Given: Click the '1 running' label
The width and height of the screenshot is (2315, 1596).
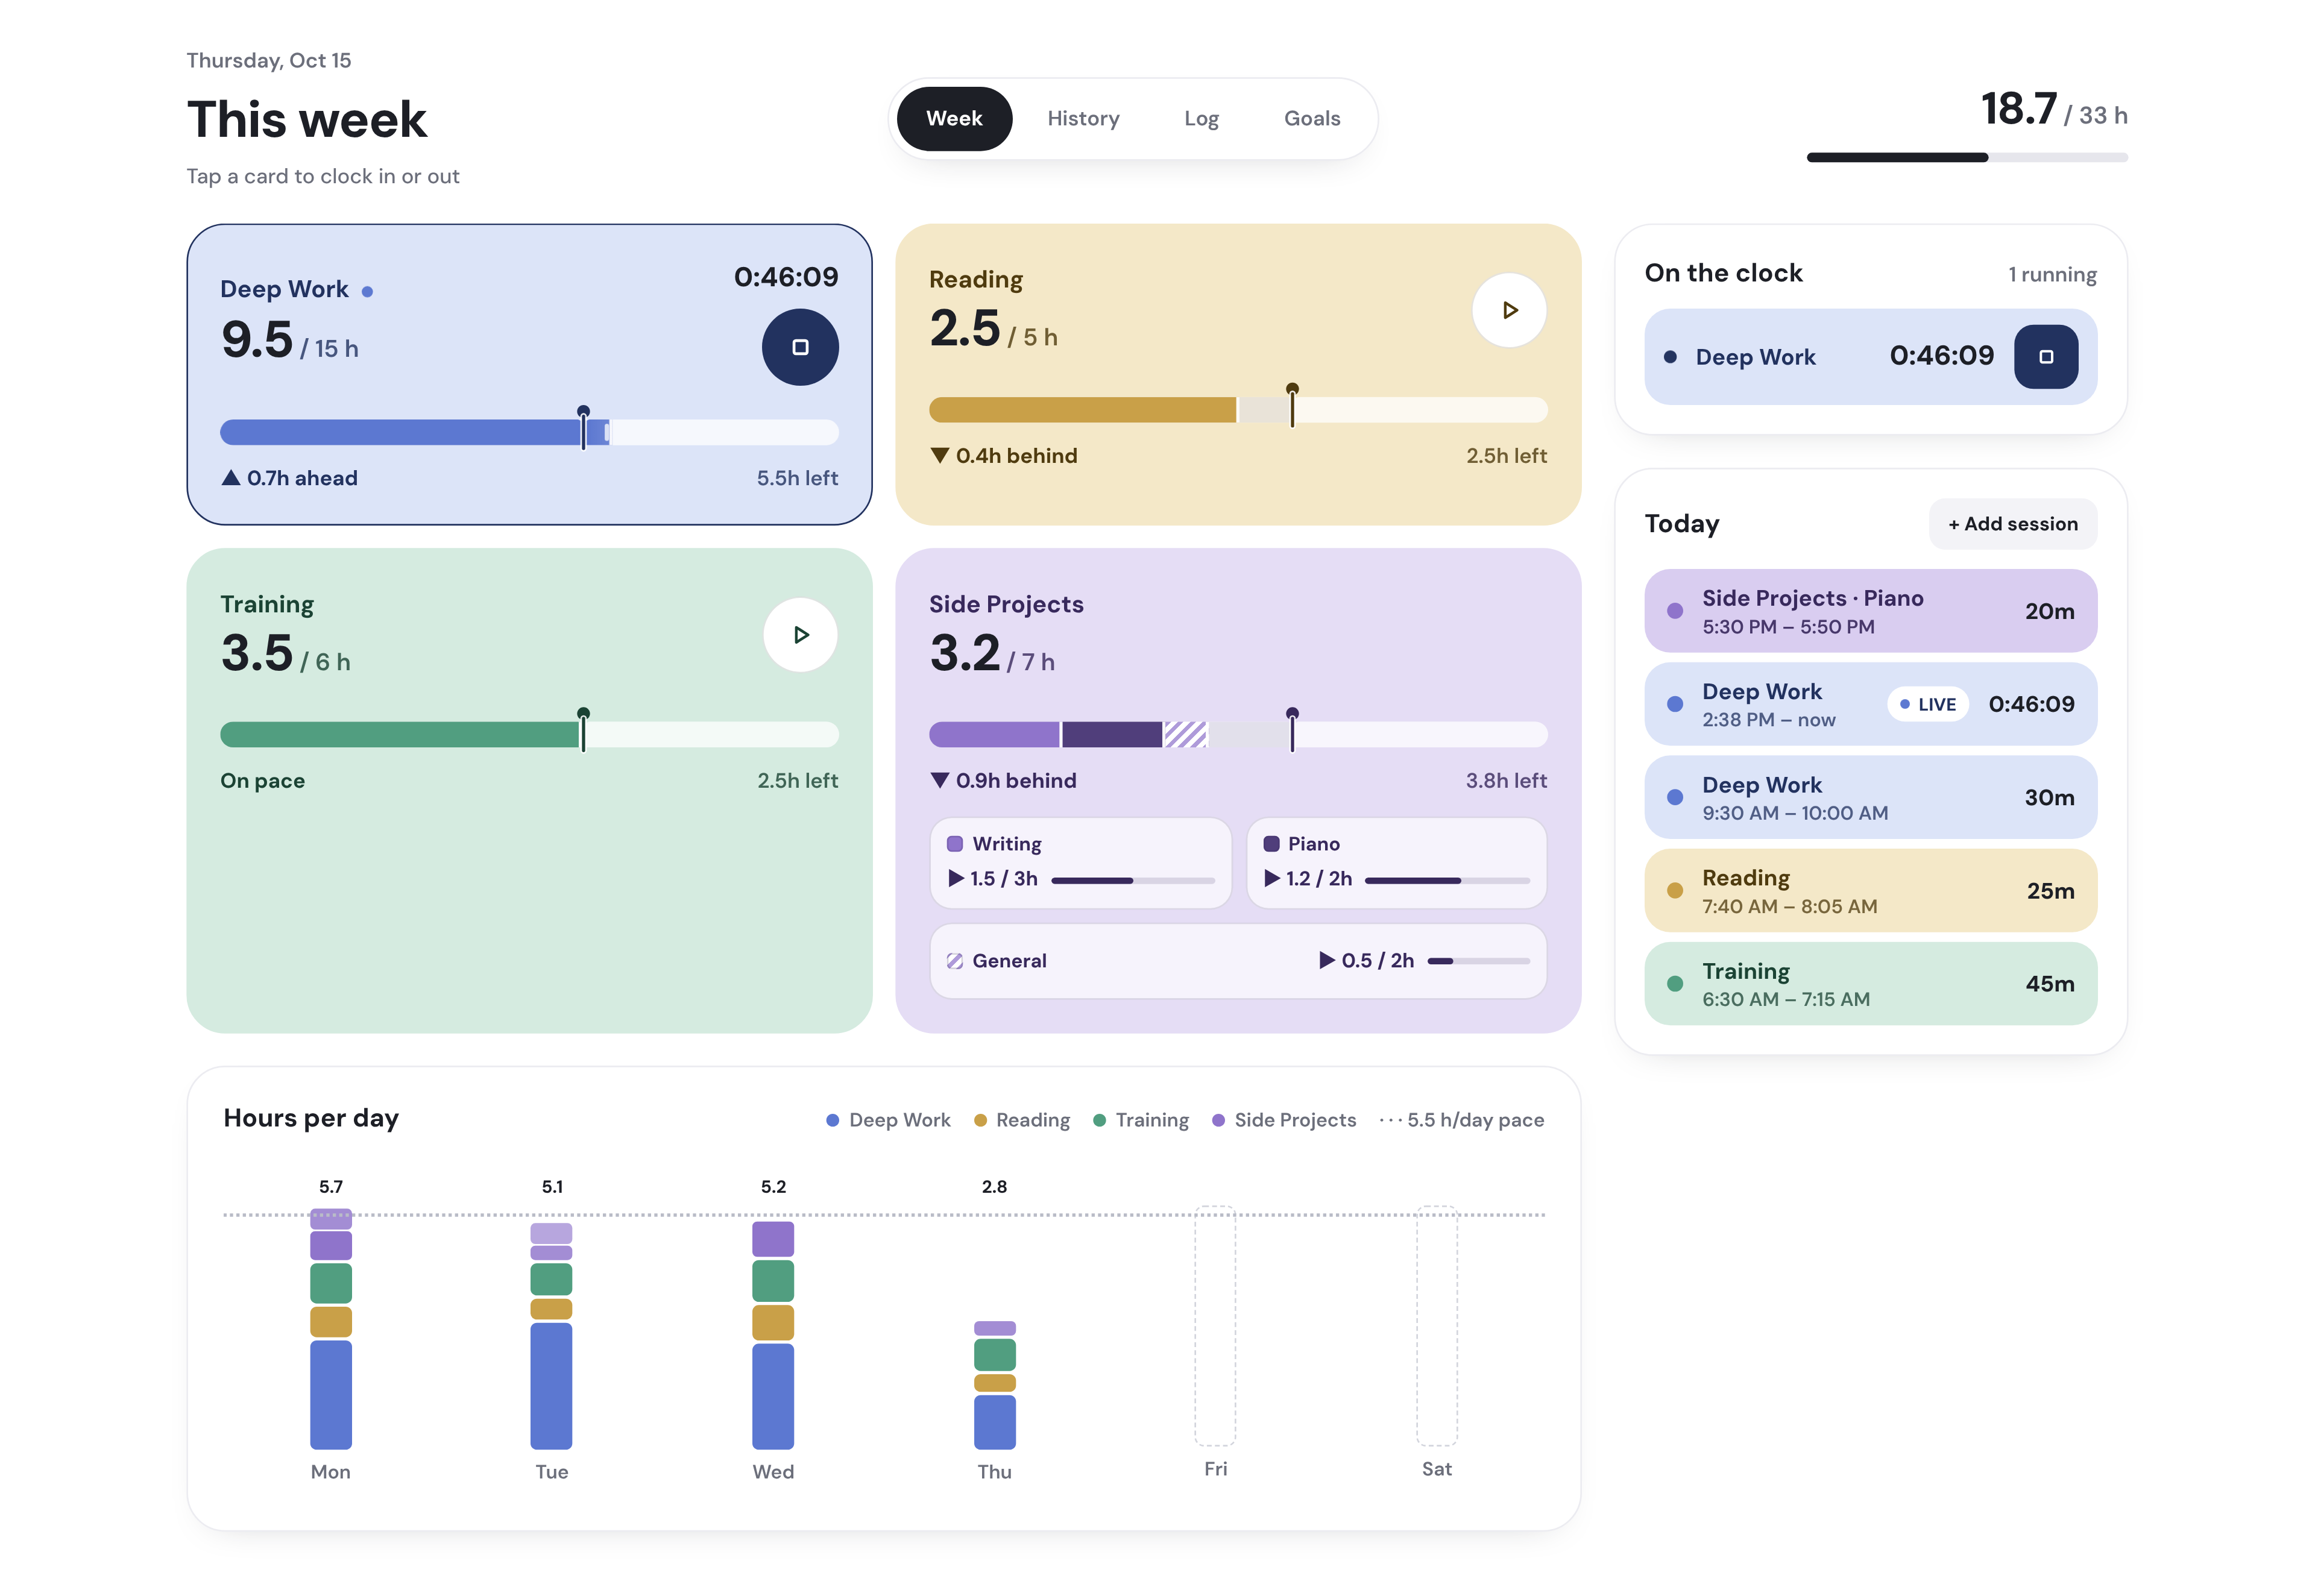Looking at the screenshot, I should (x=2052, y=274).
